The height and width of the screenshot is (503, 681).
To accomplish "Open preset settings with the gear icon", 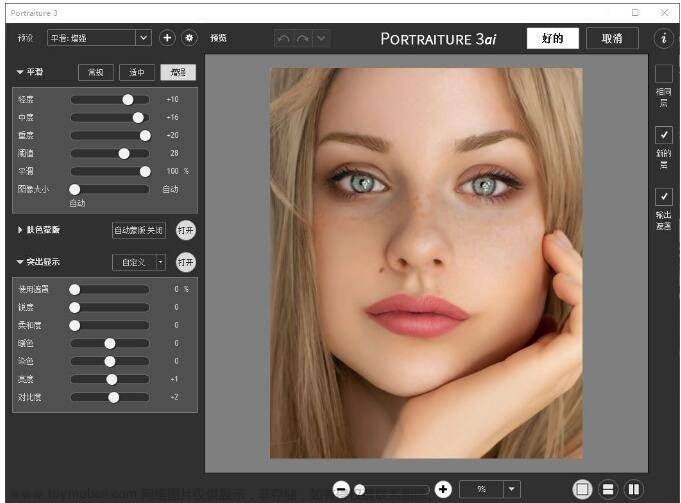I will tap(189, 38).
